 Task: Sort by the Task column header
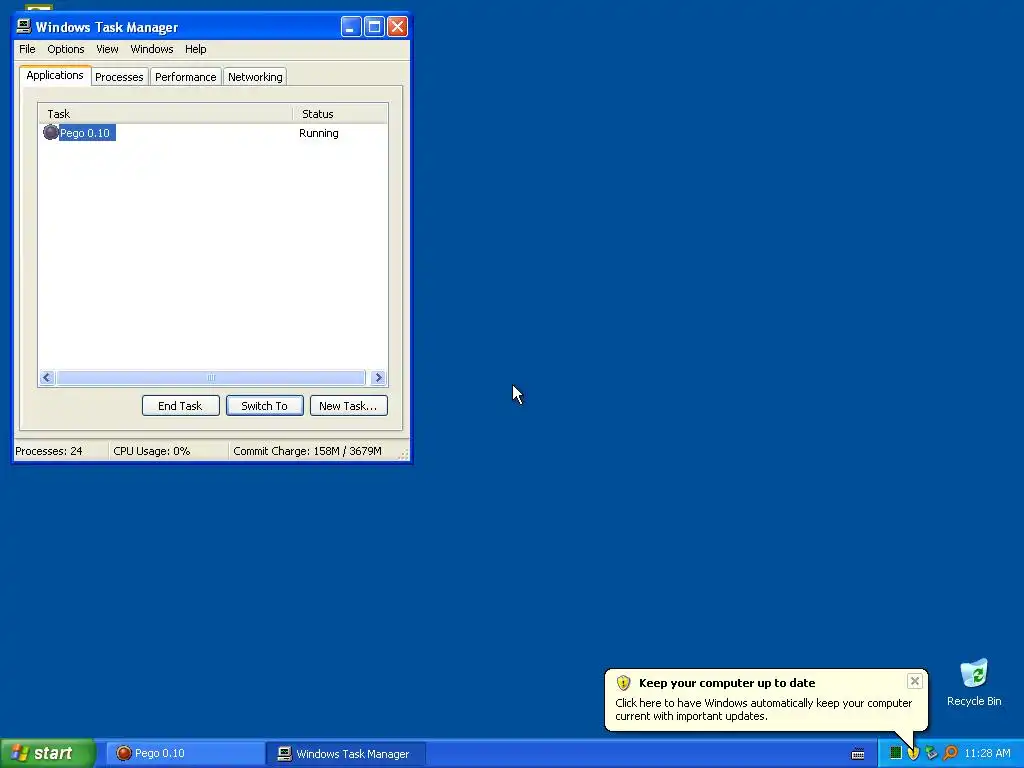pos(165,114)
